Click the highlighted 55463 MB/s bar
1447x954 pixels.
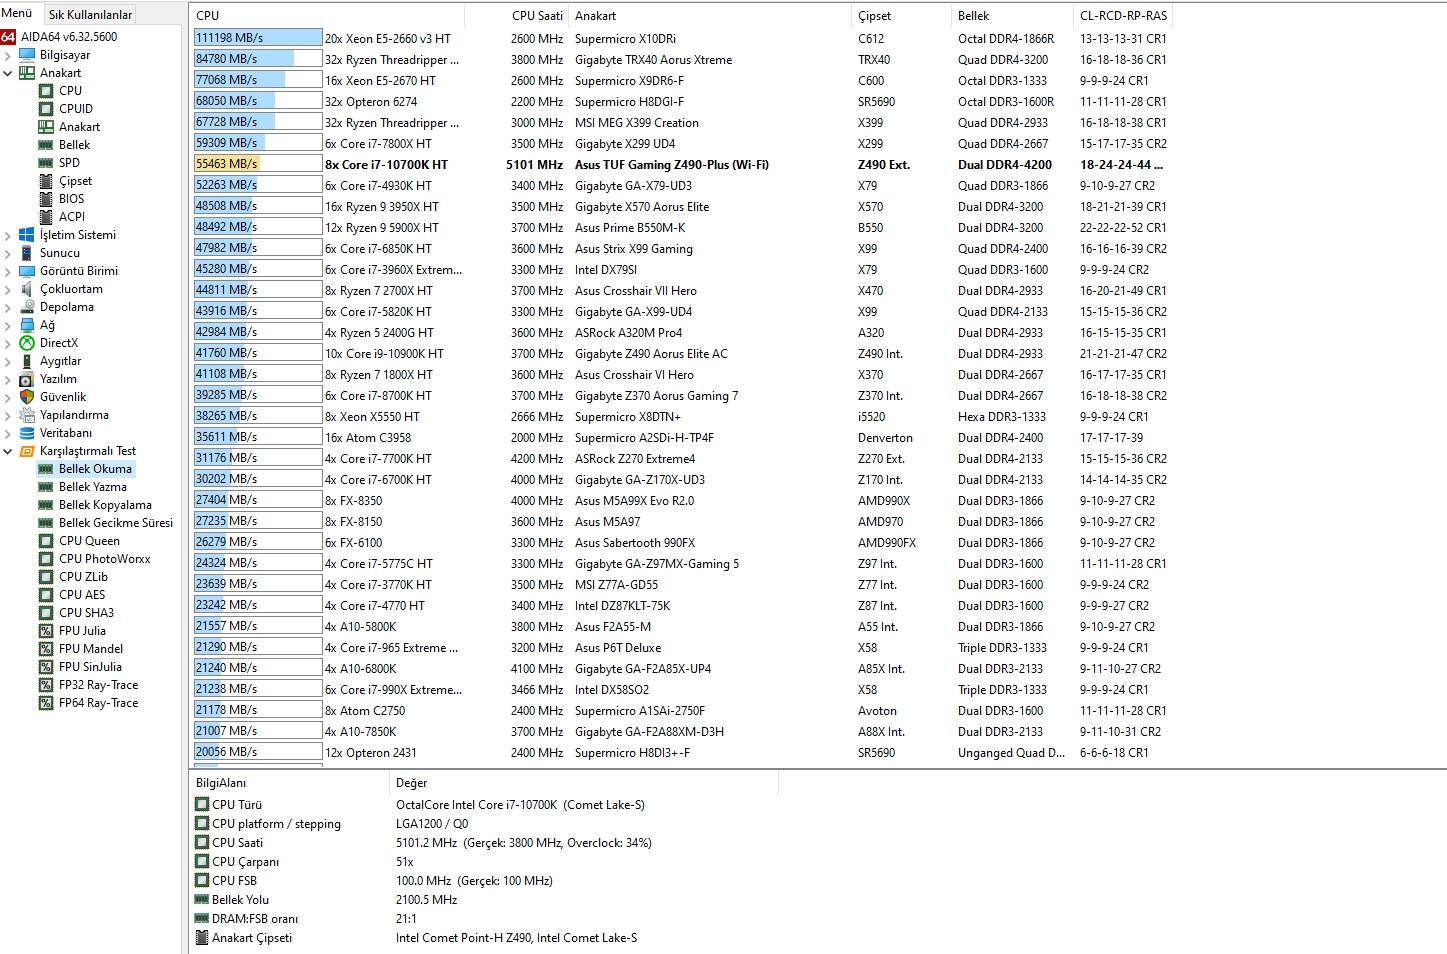[258, 164]
